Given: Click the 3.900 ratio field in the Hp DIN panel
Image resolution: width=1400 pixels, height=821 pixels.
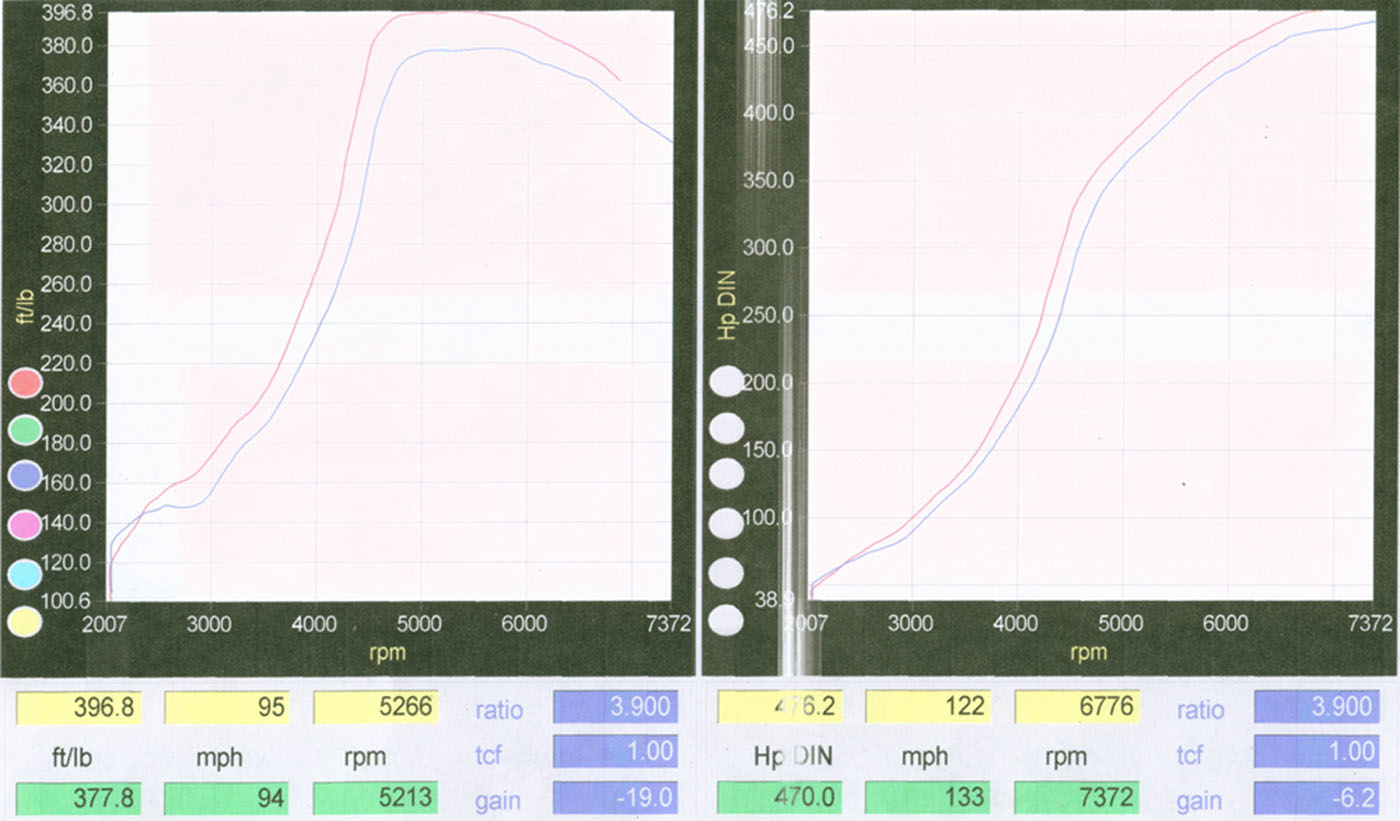Looking at the screenshot, I should pyautogui.click(x=1317, y=707).
